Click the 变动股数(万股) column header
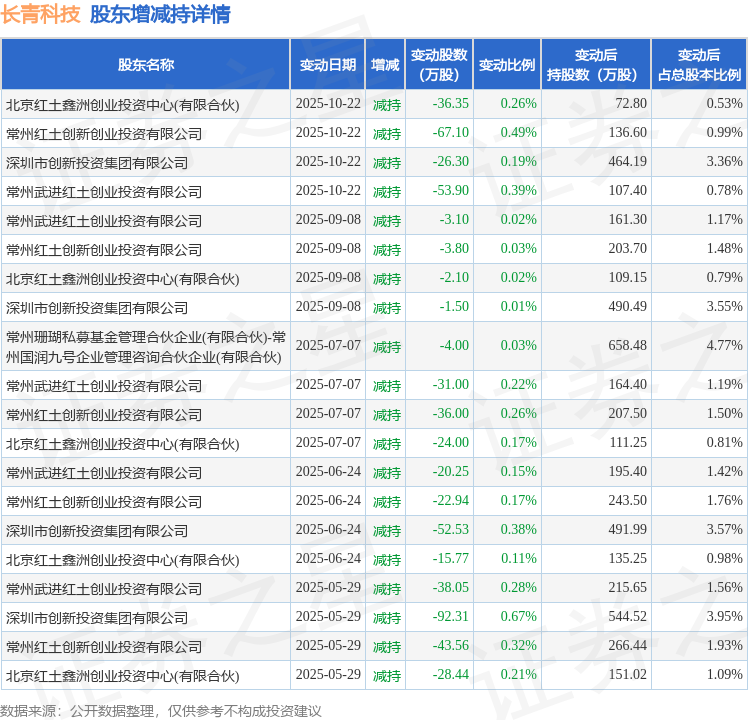This screenshot has width=748, height=720. [x=438, y=65]
